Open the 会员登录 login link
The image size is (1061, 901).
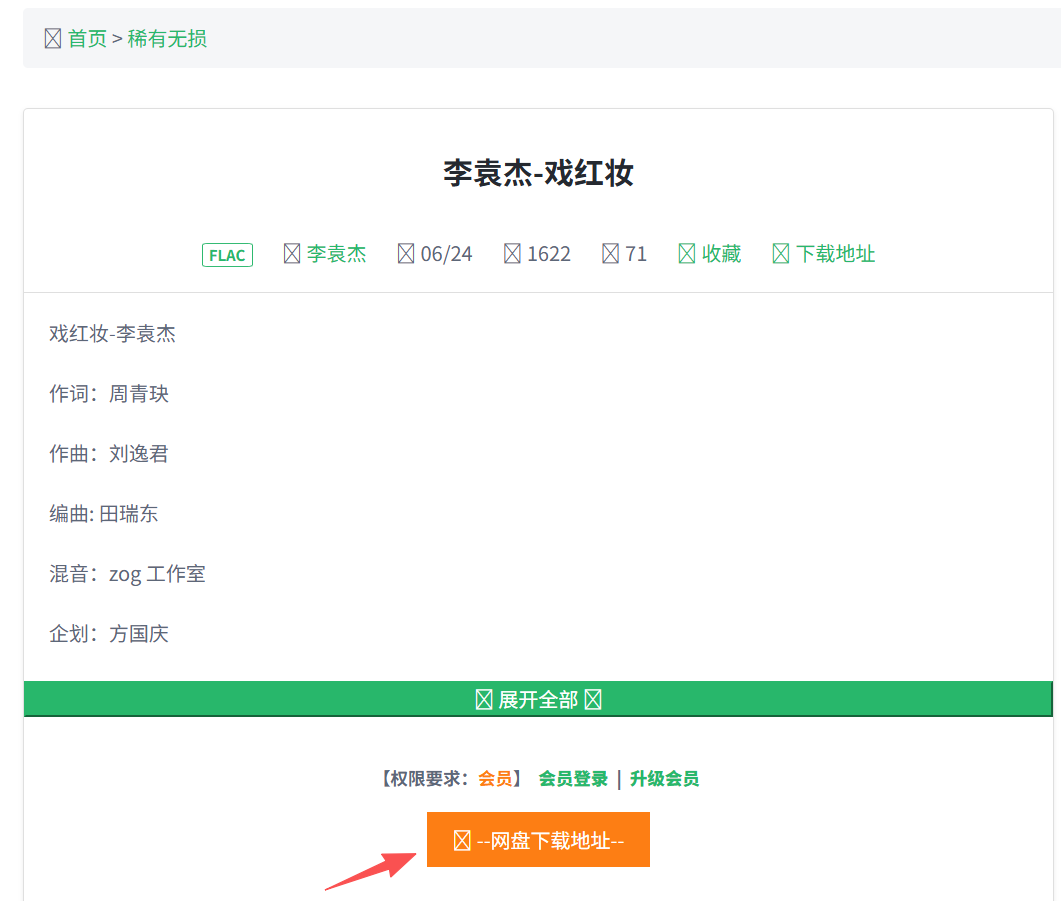(x=573, y=779)
